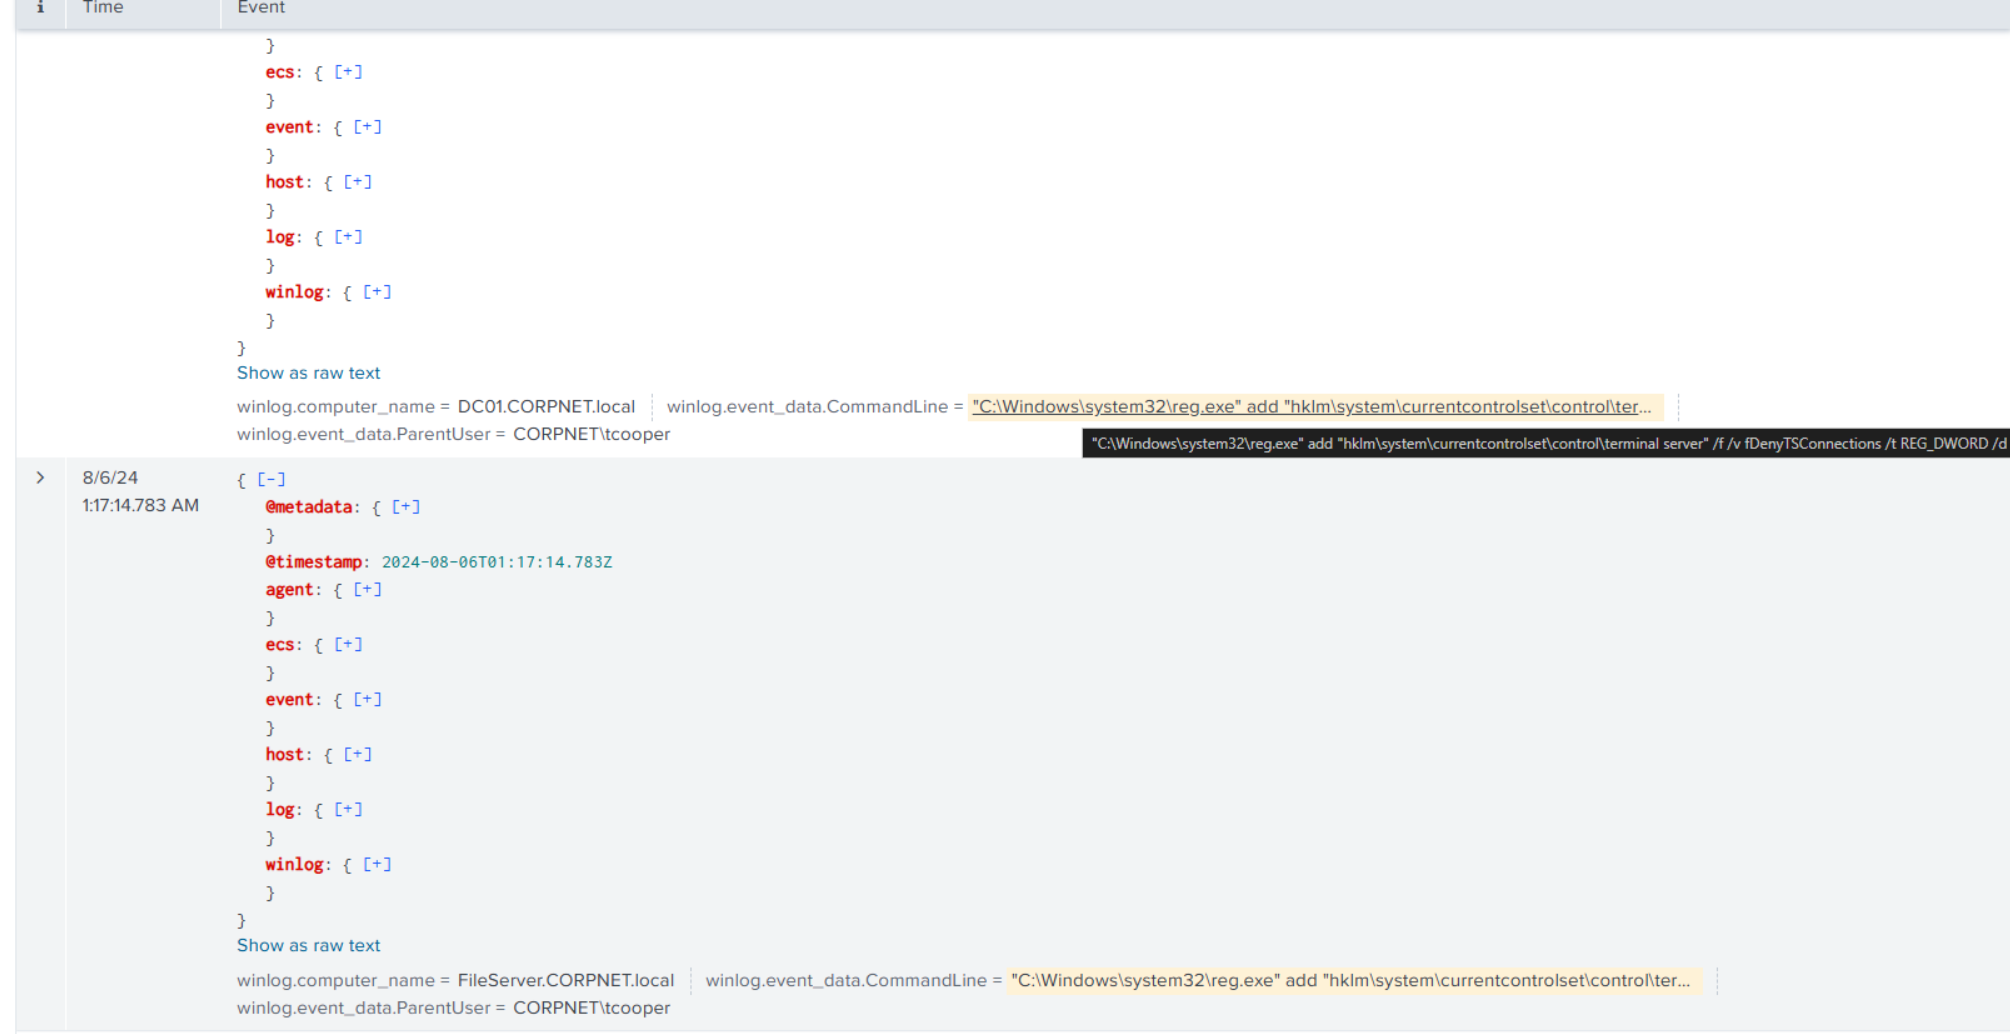Viewport: 2010px width, 1034px height.
Task: Expand event field in the first event
Action: [x=367, y=127]
